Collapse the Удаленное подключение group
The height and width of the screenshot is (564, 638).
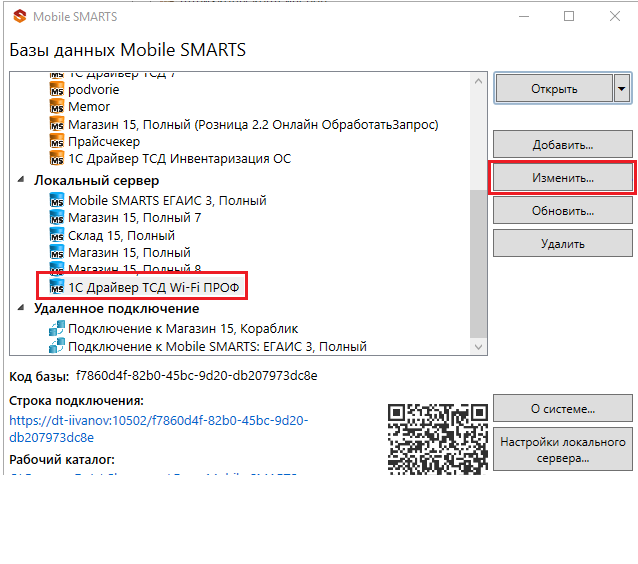click(21, 308)
